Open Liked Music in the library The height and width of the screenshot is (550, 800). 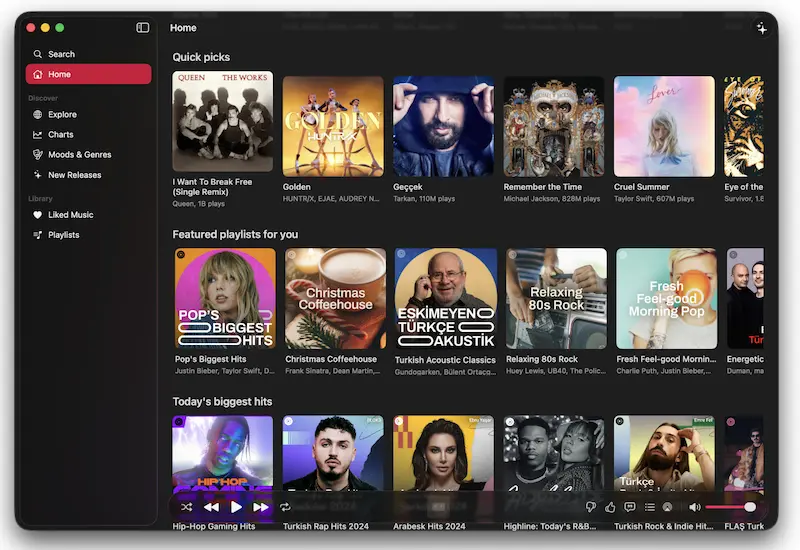coord(70,214)
